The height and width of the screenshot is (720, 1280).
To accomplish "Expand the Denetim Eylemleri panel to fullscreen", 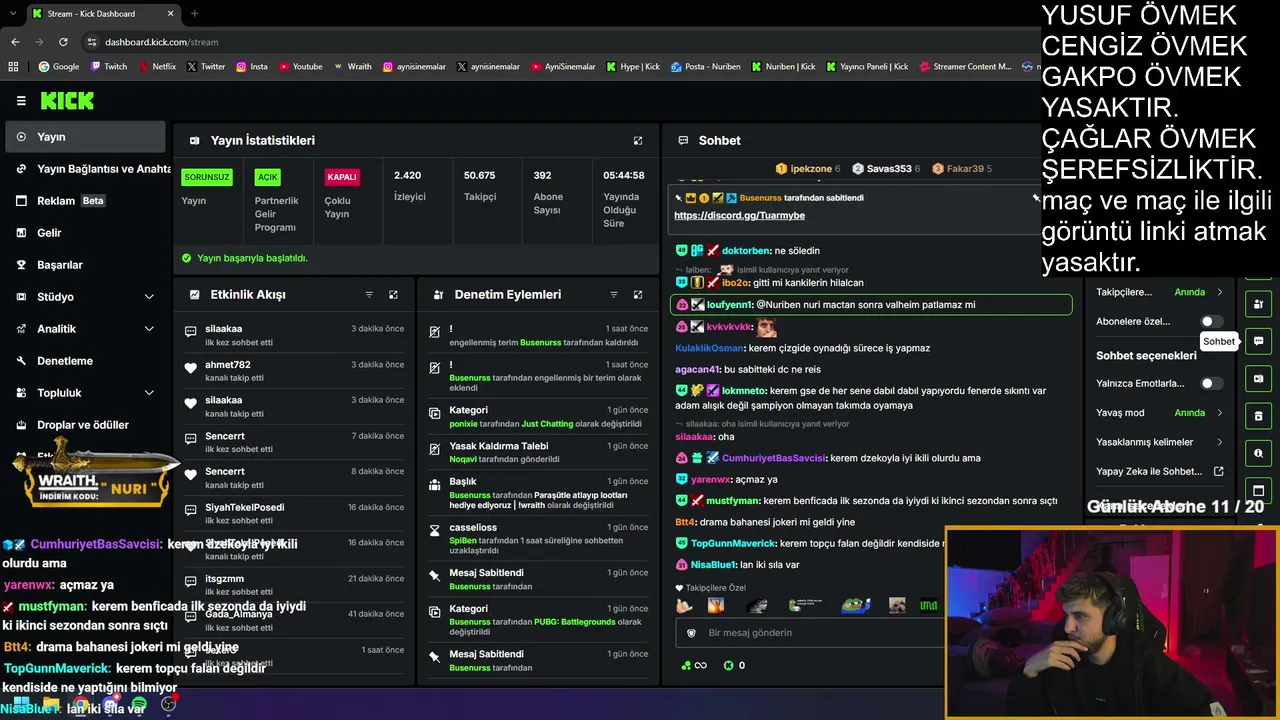I will (x=638, y=295).
